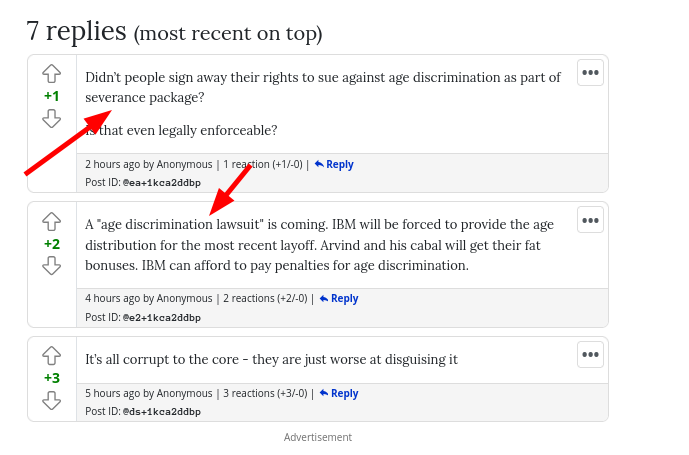Downvote the "corrupt to the core" reply
The image size is (689, 455).
pos(52,400)
